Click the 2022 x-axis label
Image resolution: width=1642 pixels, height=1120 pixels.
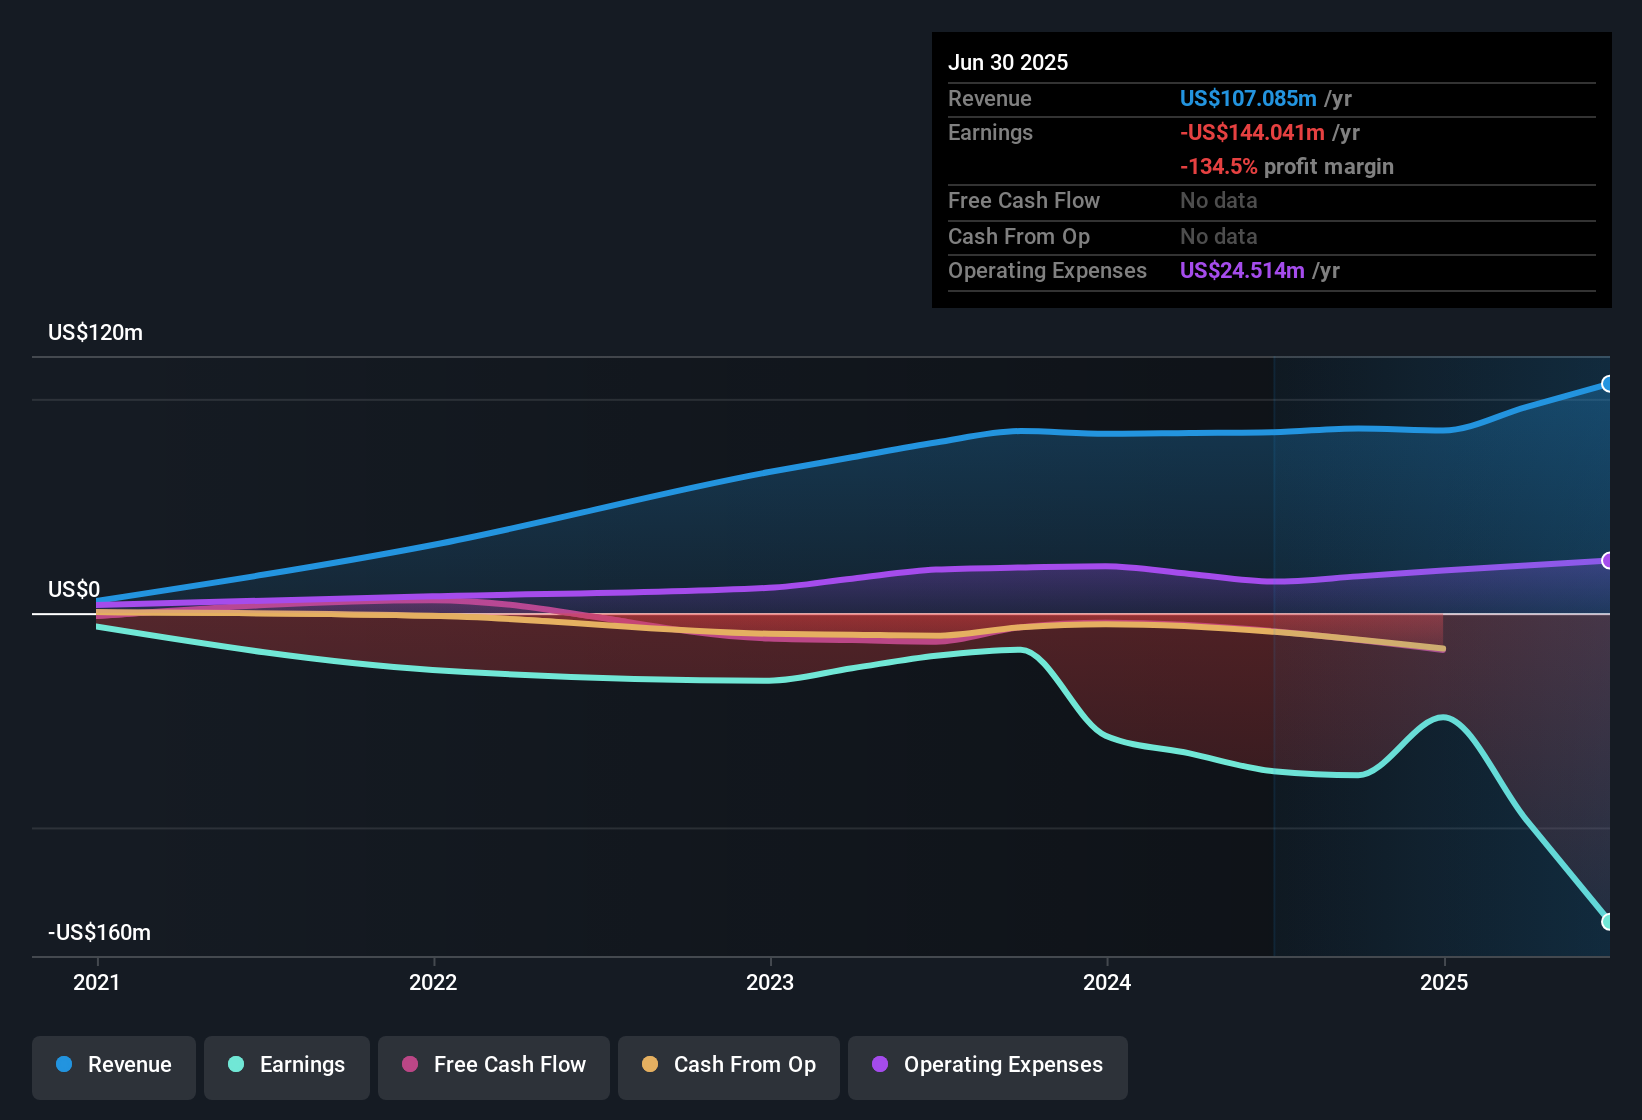tap(433, 983)
